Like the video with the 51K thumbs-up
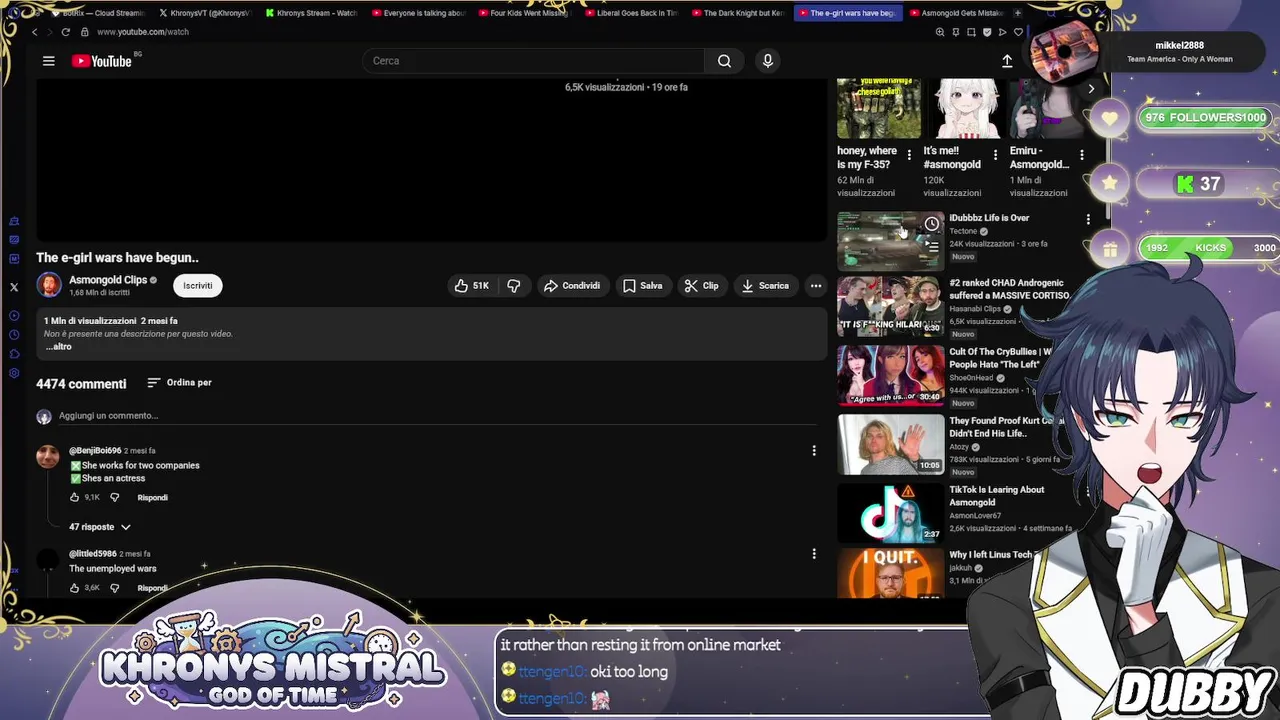Image resolution: width=1280 pixels, height=720 pixels. pyautogui.click(x=471, y=286)
